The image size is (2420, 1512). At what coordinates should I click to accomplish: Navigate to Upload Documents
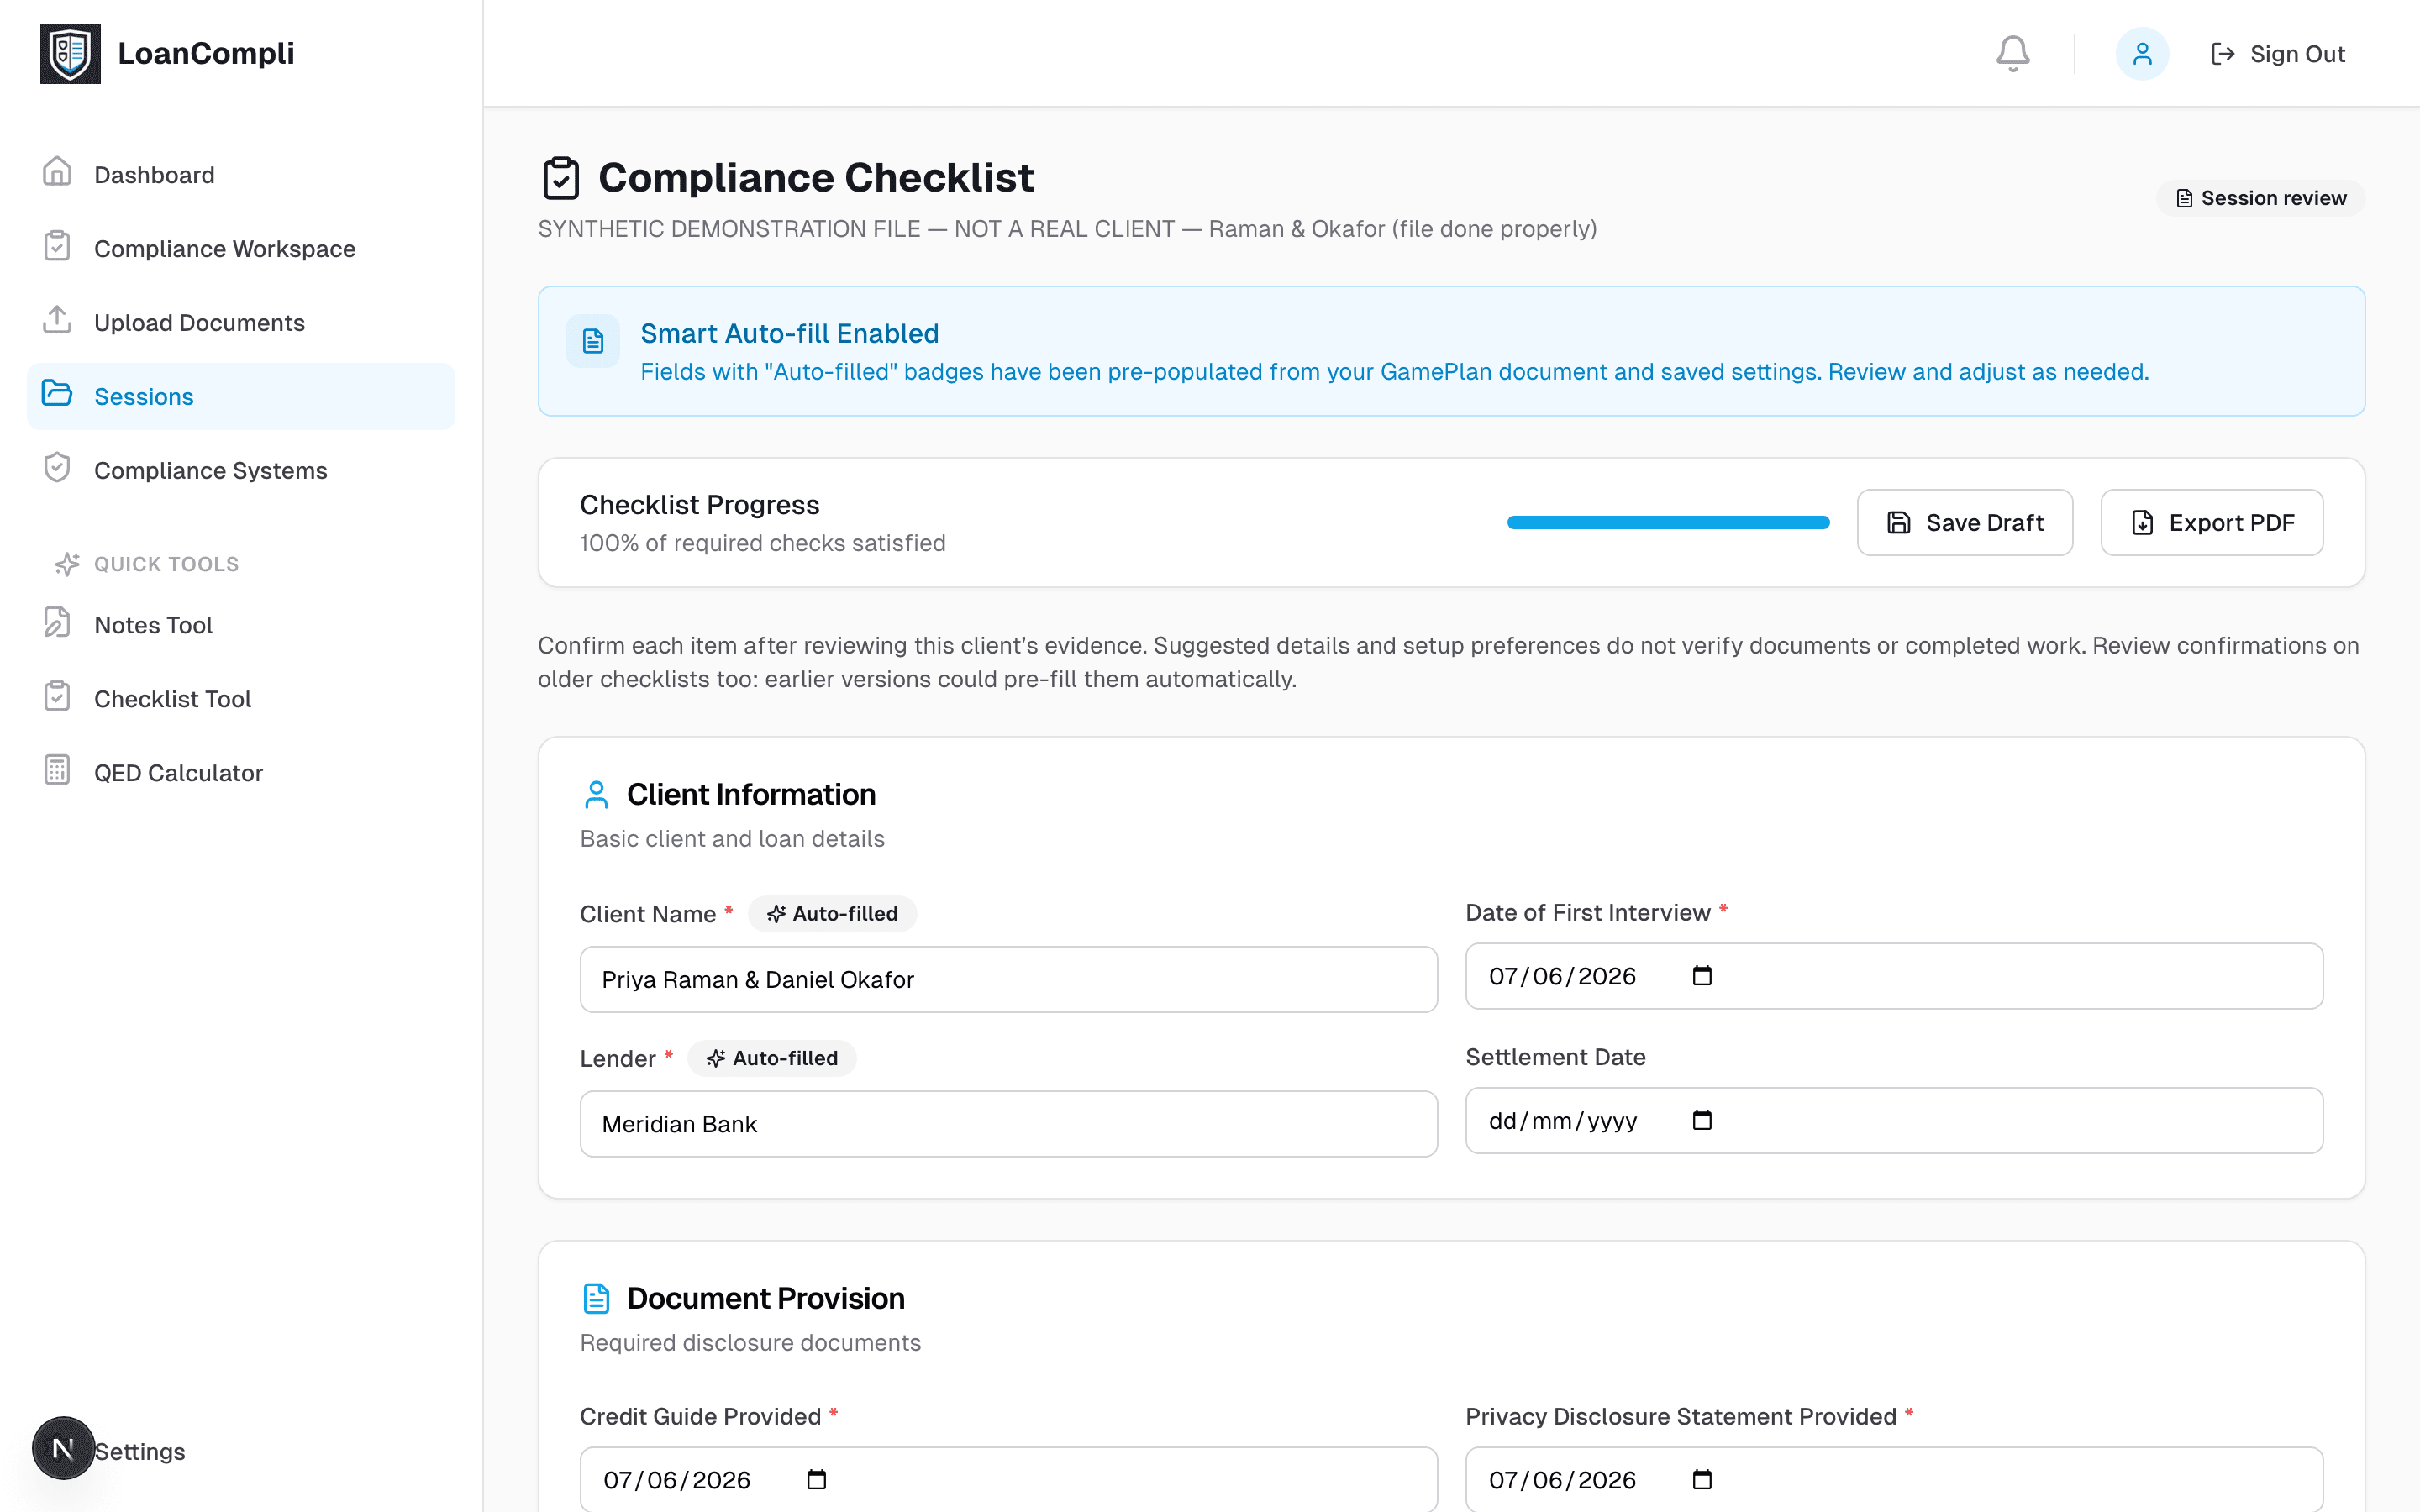[x=241, y=323]
